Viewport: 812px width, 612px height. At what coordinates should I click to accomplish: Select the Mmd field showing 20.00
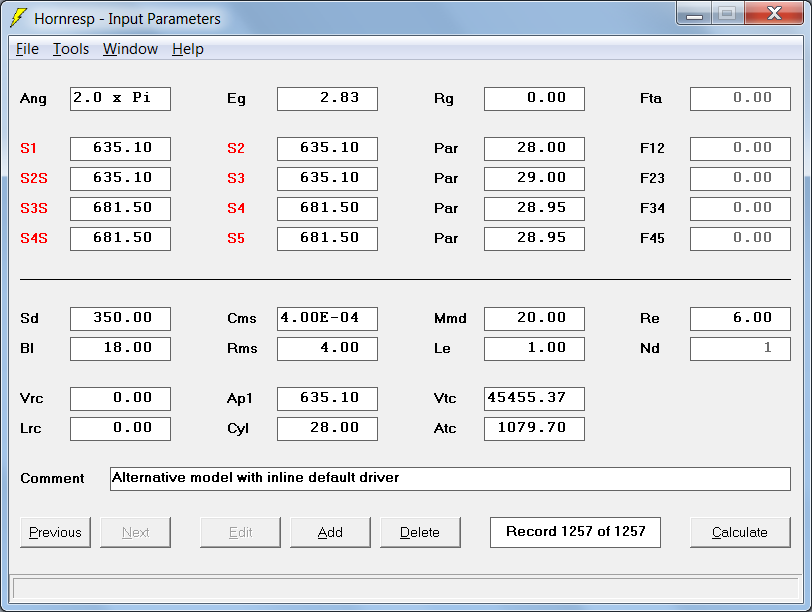[x=534, y=319]
